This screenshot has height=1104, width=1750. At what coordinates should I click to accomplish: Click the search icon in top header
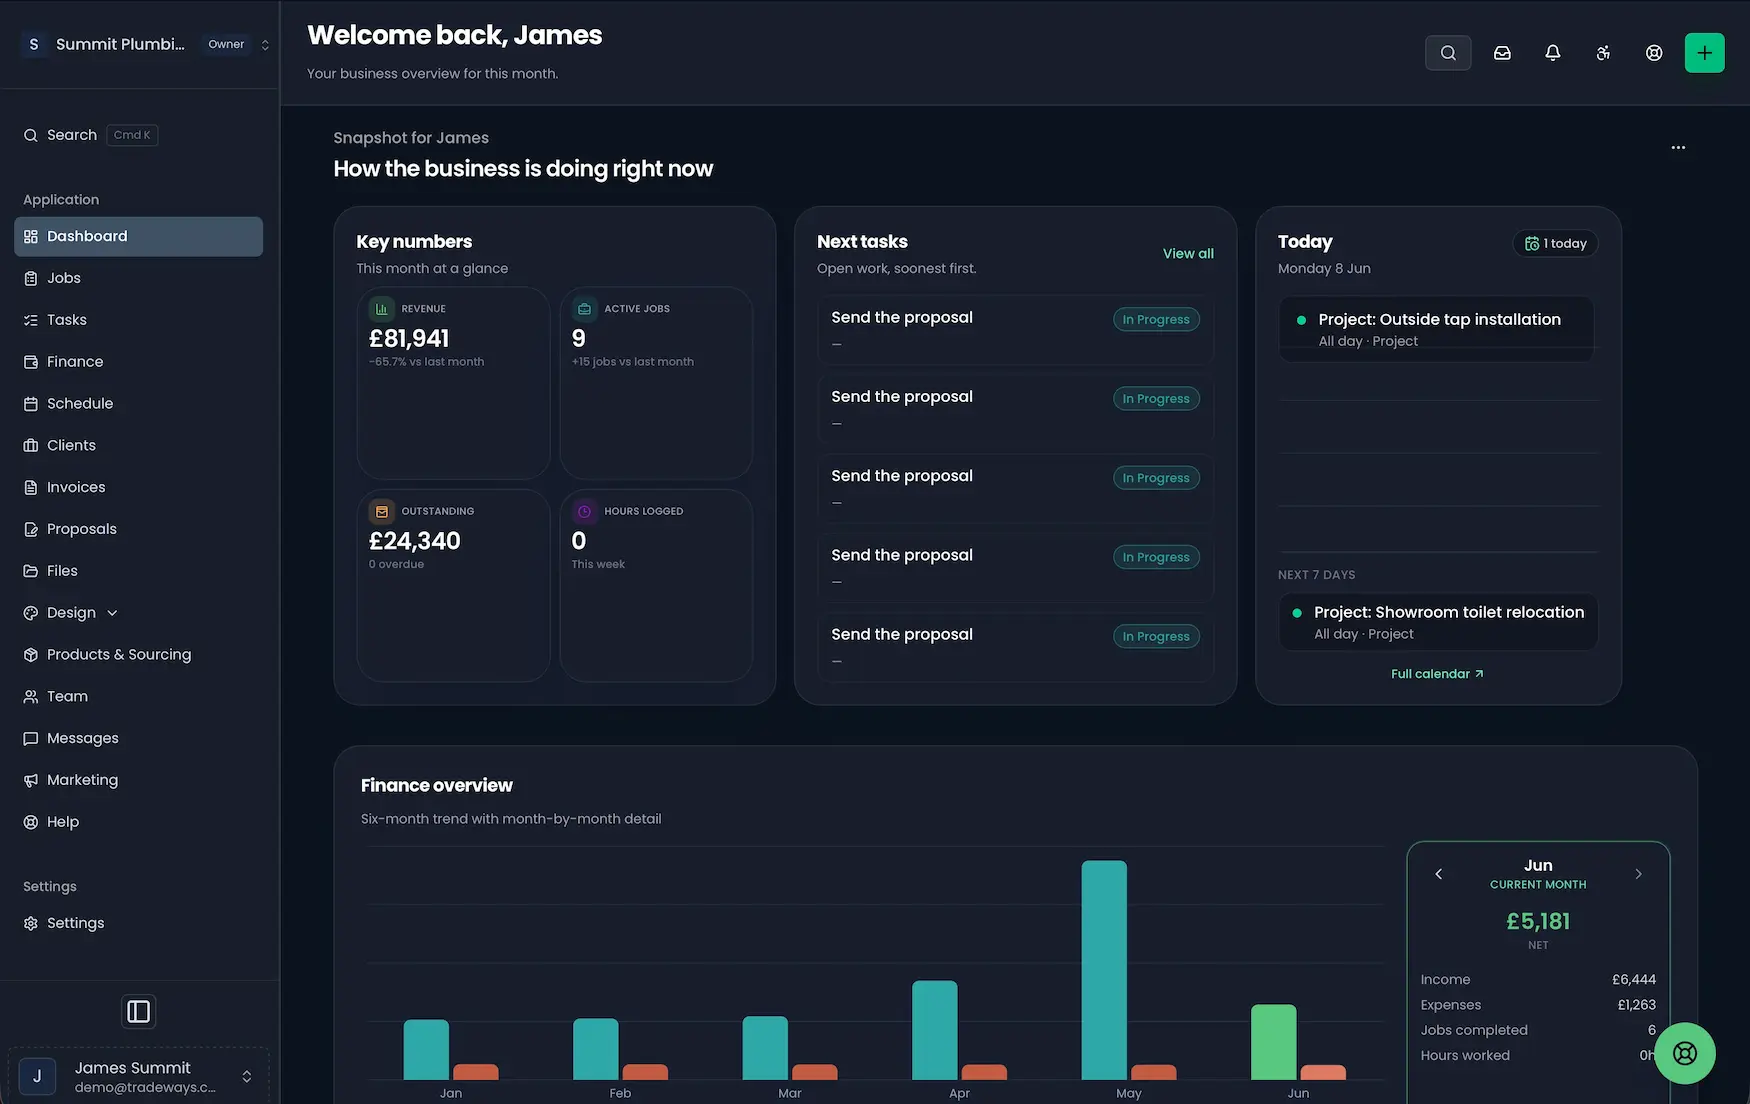tap(1448, 53)
